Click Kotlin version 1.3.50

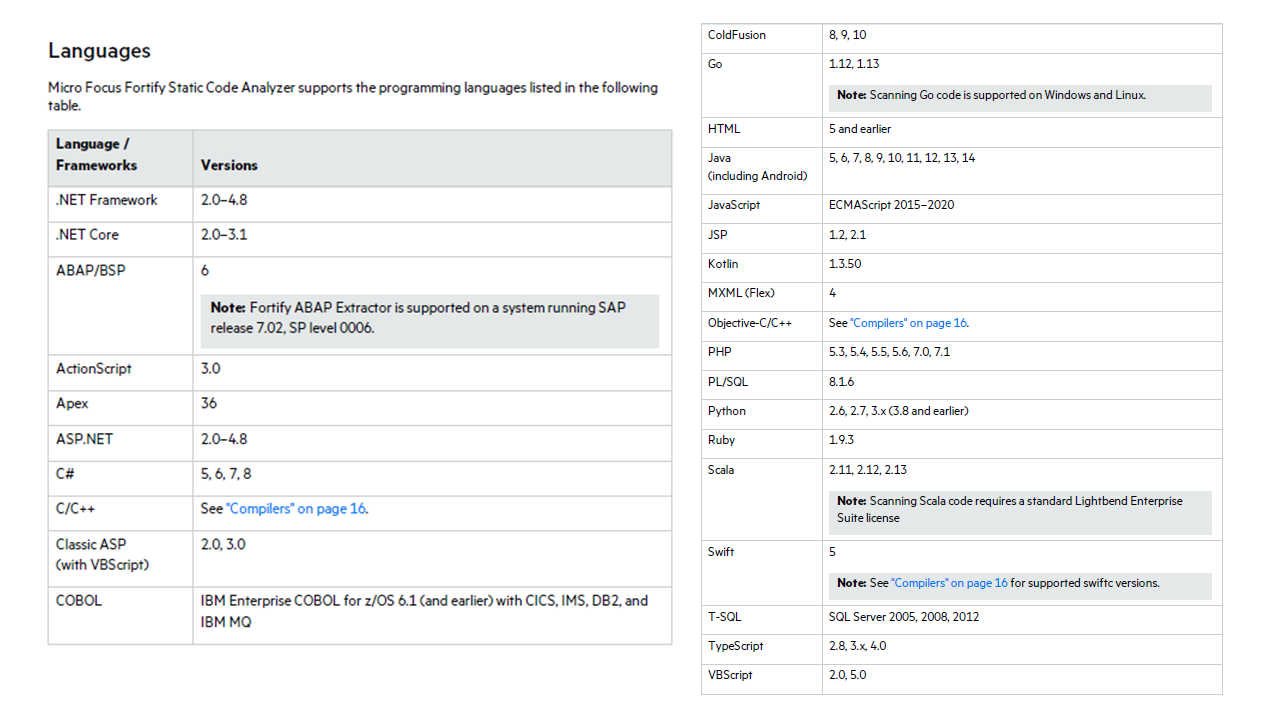click(845, 264)
